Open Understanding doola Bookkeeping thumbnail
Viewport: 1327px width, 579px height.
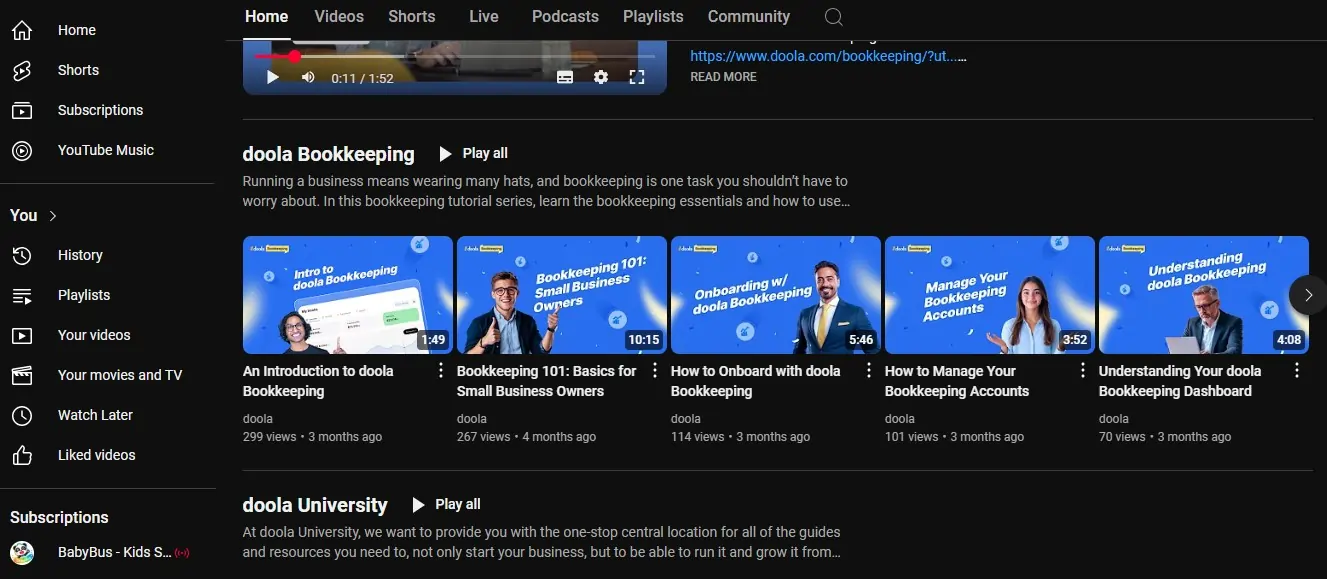[1204, 295]
